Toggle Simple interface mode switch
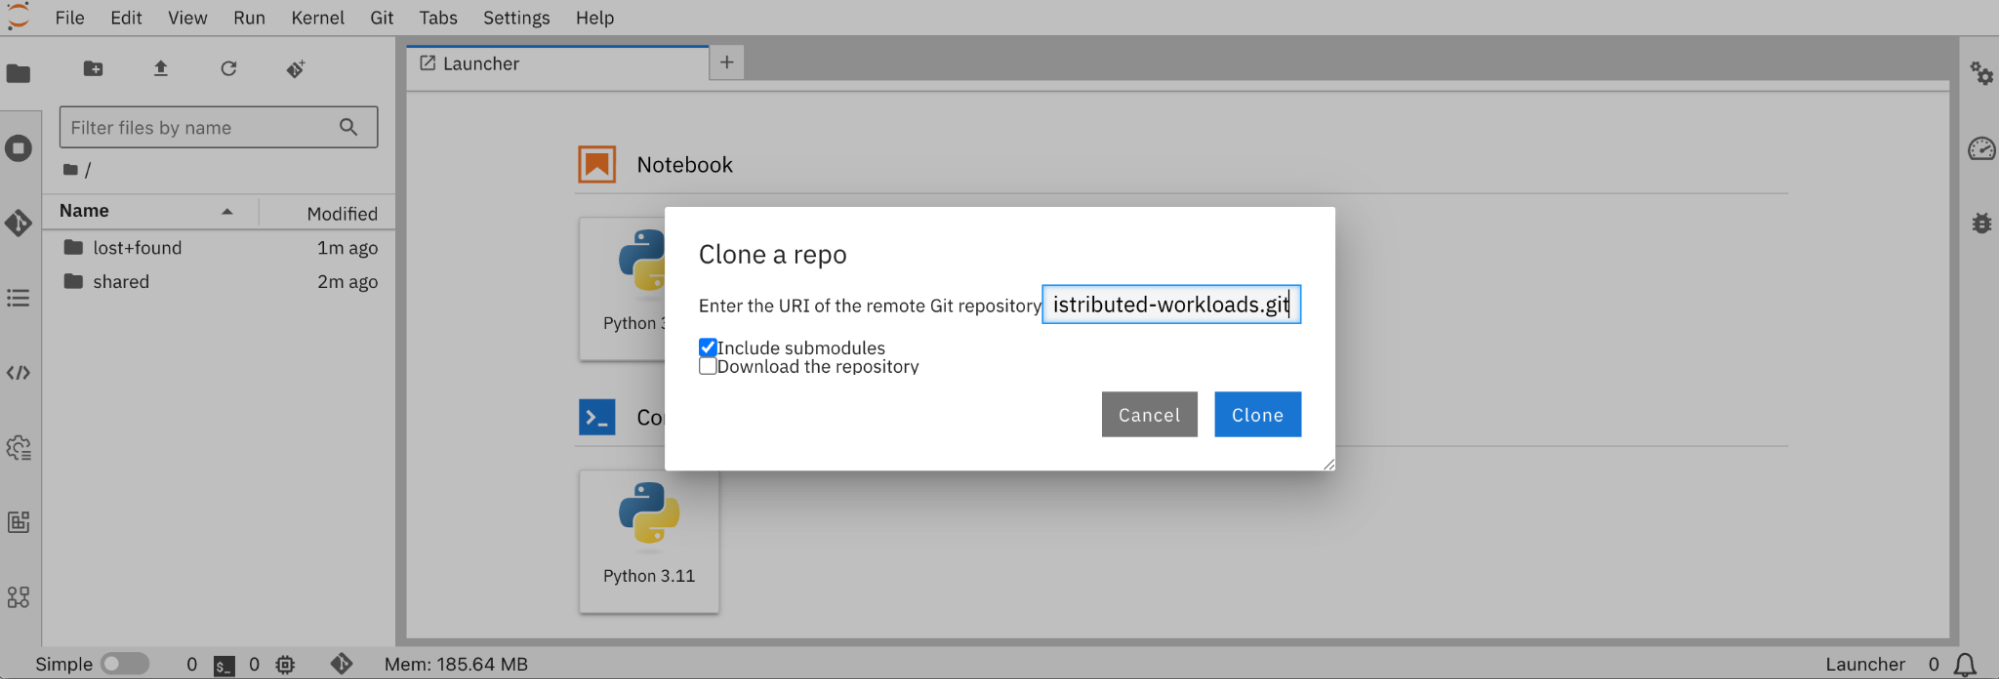The width and height of the screenshot is (1999, 680). 125,664
